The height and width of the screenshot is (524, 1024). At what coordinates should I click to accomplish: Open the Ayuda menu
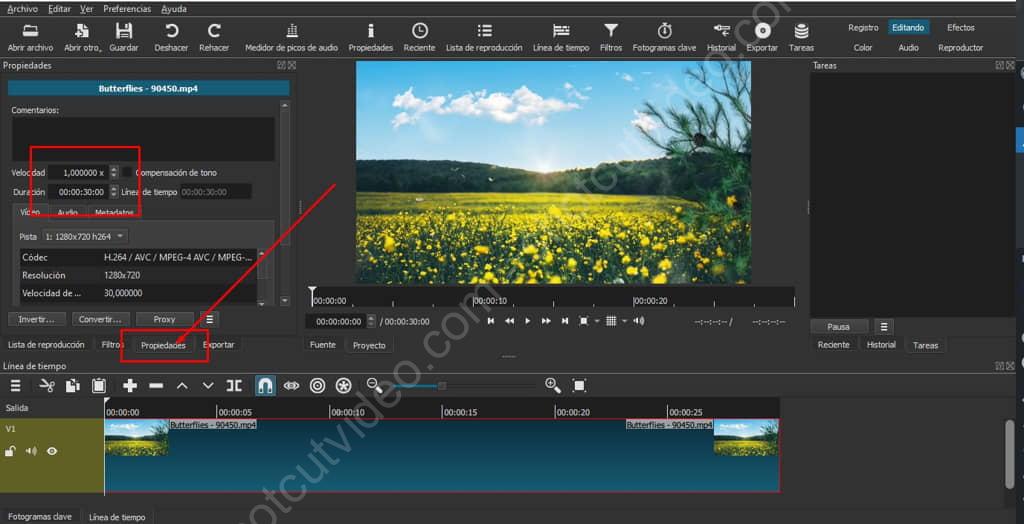pyautogui.click(x=174, y=9)
